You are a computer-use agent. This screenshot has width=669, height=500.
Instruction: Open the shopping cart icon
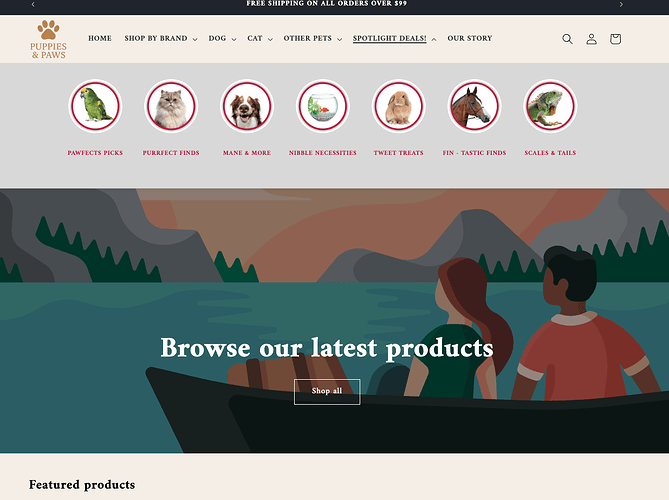615,39
